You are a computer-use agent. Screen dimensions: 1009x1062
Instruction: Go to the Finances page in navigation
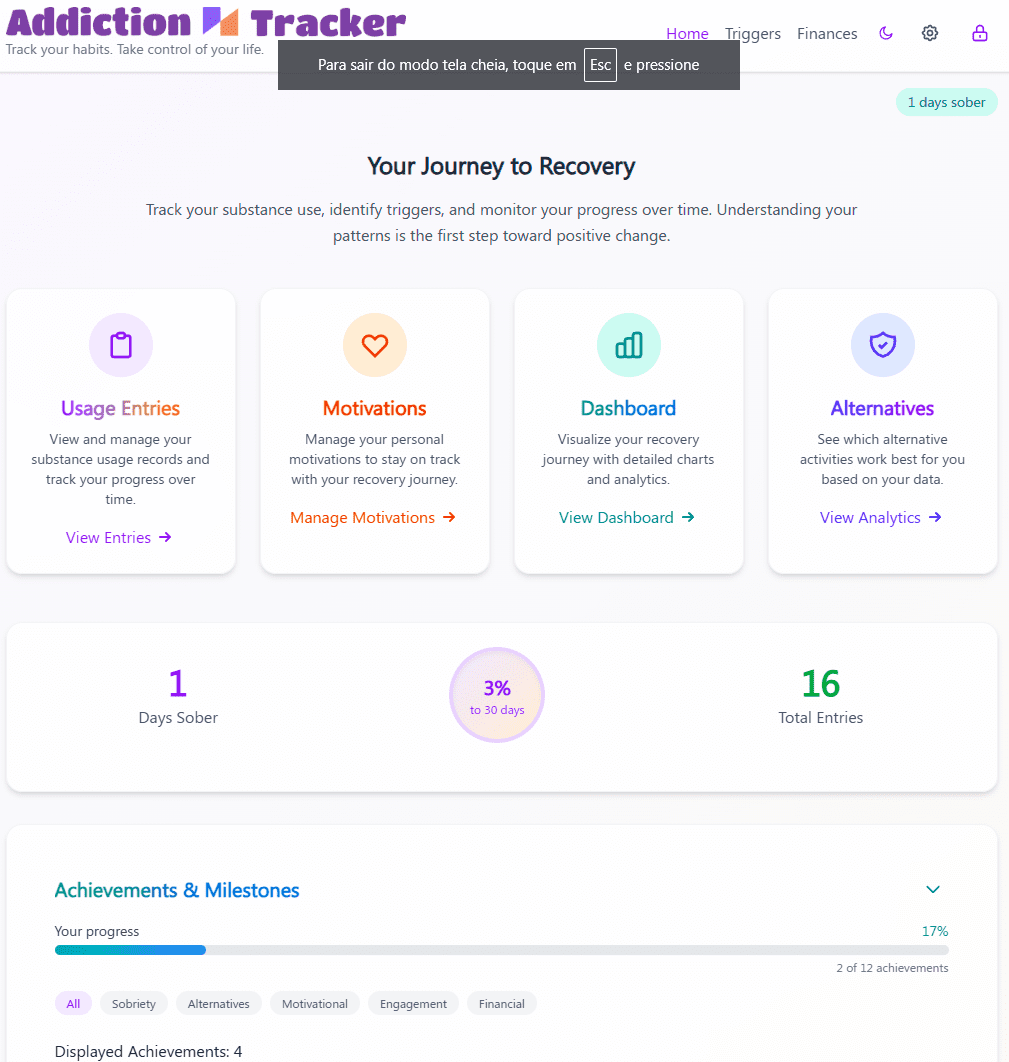click(827, 33)
